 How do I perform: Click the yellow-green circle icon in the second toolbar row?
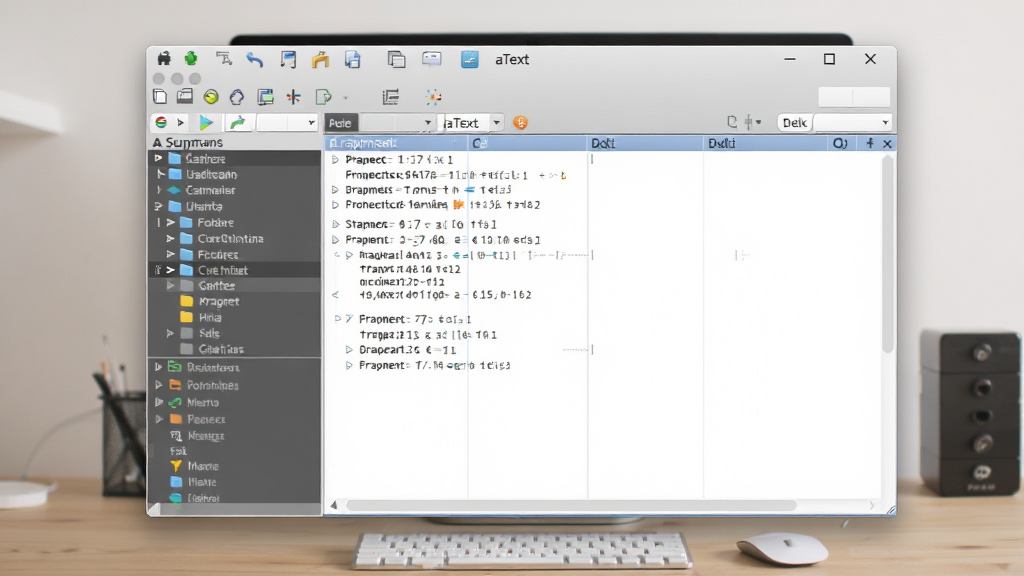click(x=211, y=97)
